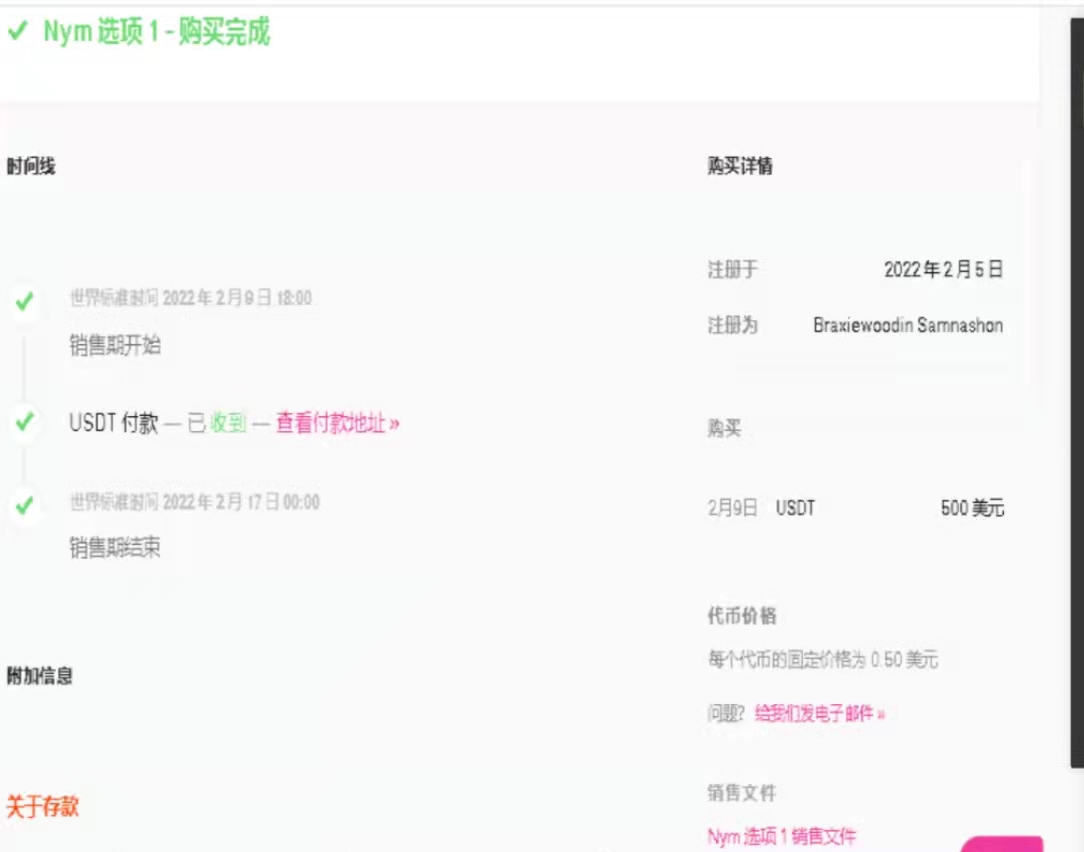Click the text 每个代币的固定价格为 0.50 美元
This screenshot has width=1084, height=852.
(823, 659)
